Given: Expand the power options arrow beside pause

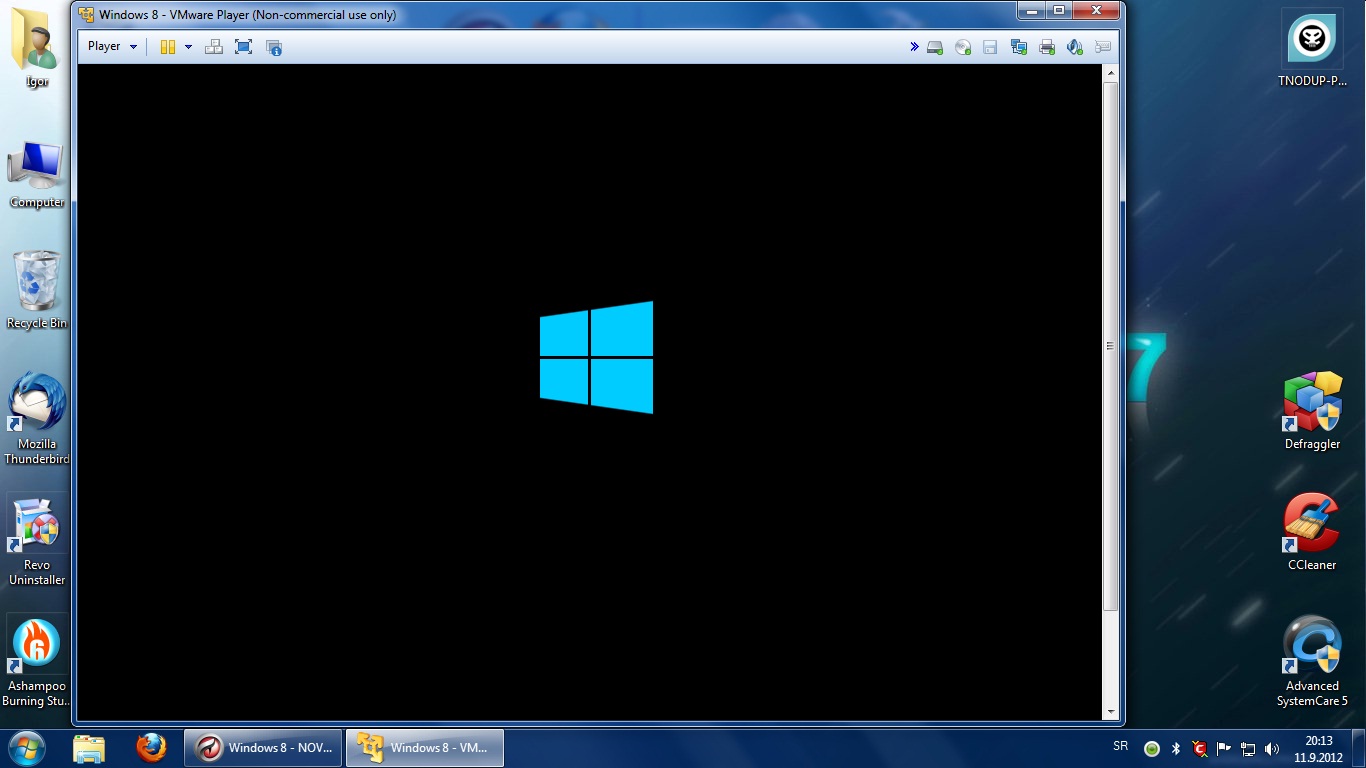Looking at the screenshot, I should click(188, 47).
